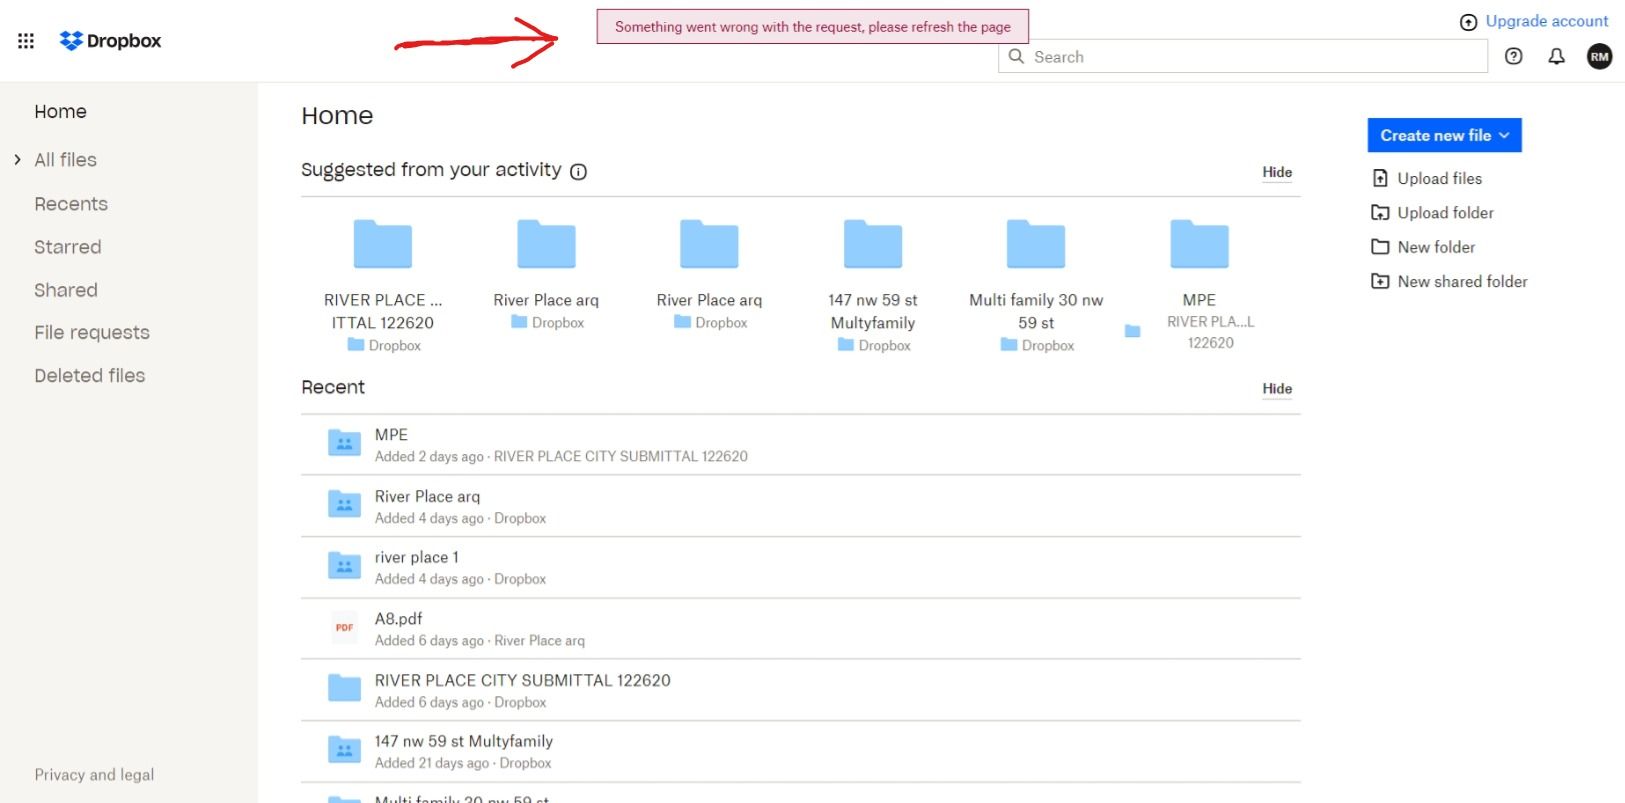Go to Home in the sidebar
1625x803 pixels.
[60, 112]
